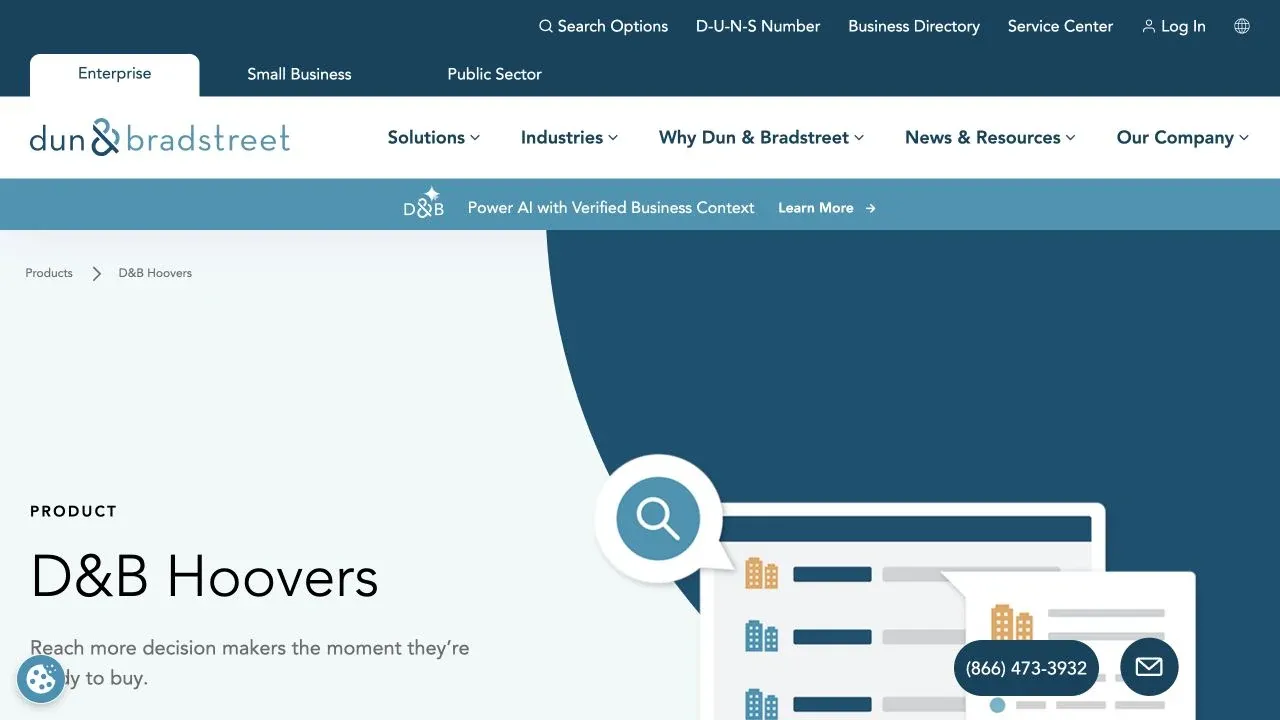Select the Small Business tab

299,75
